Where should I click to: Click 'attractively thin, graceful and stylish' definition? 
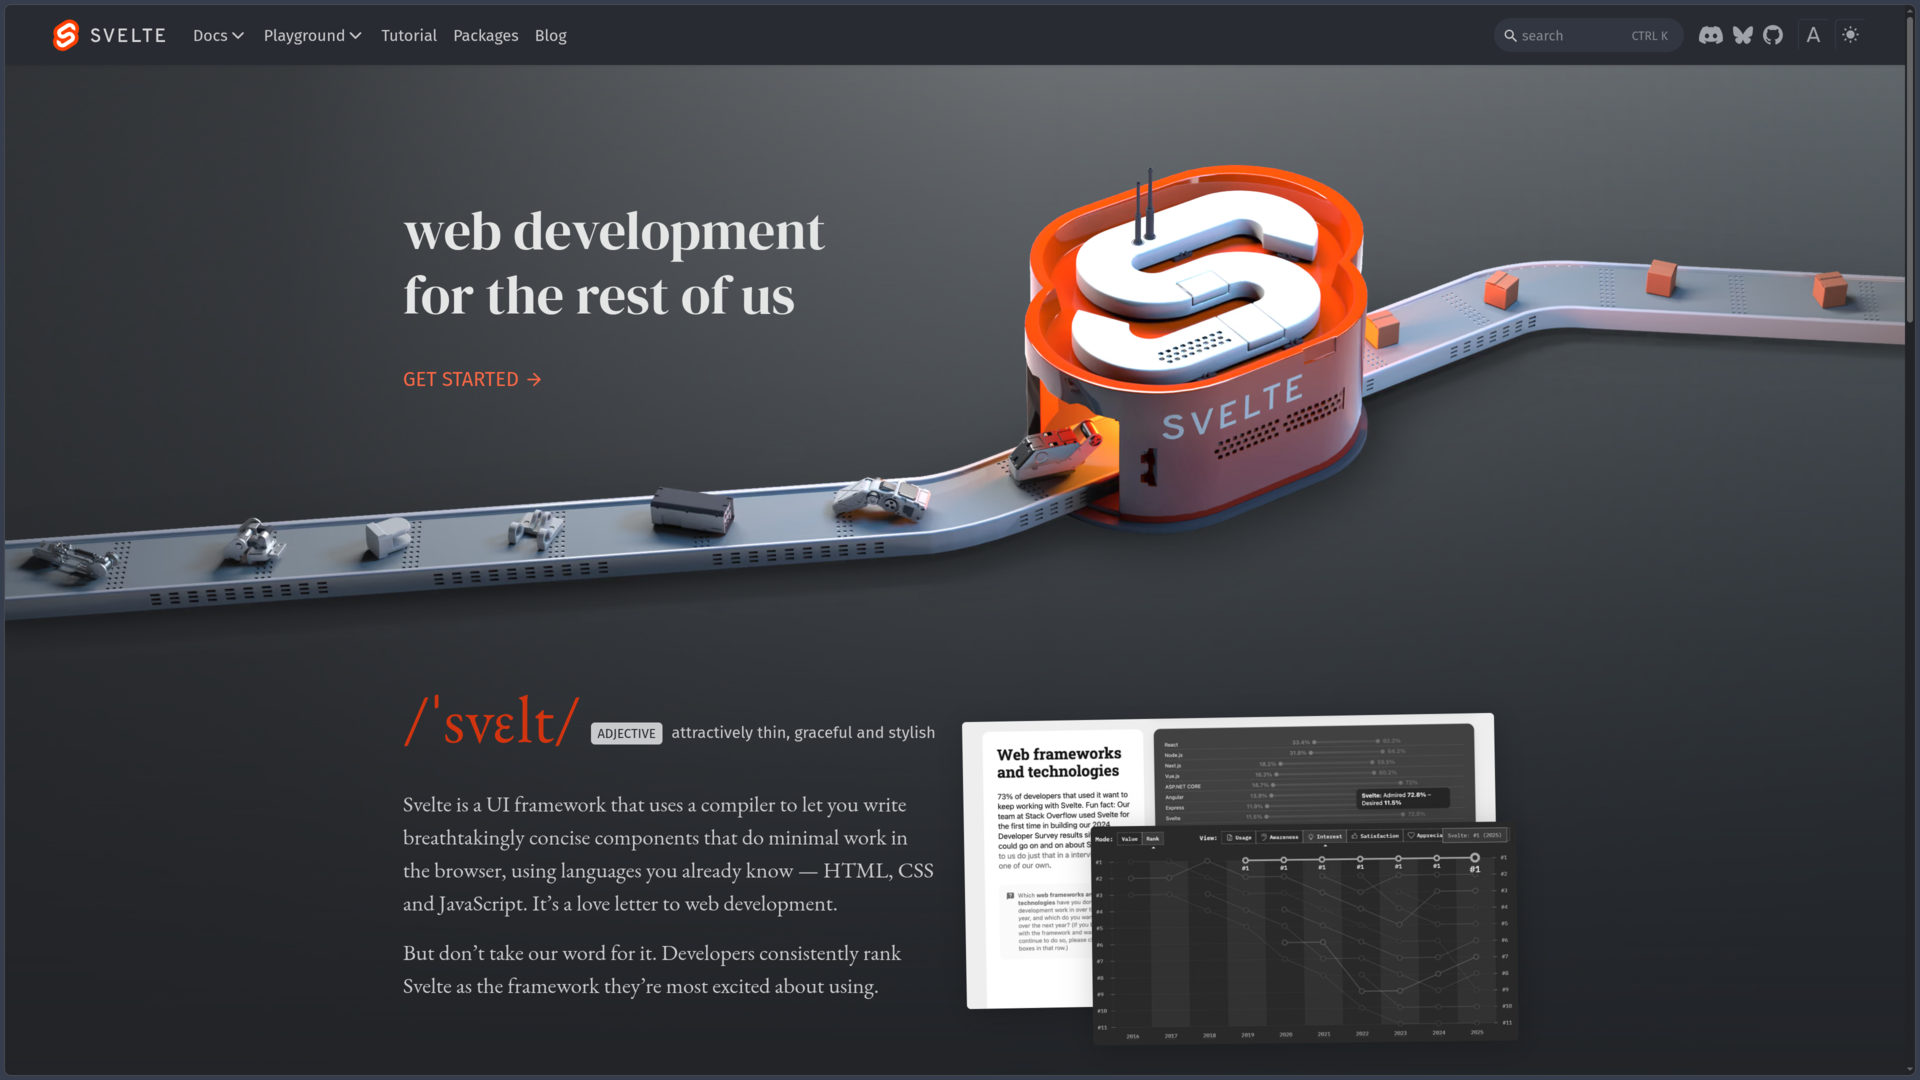click(x=803, y=733)
